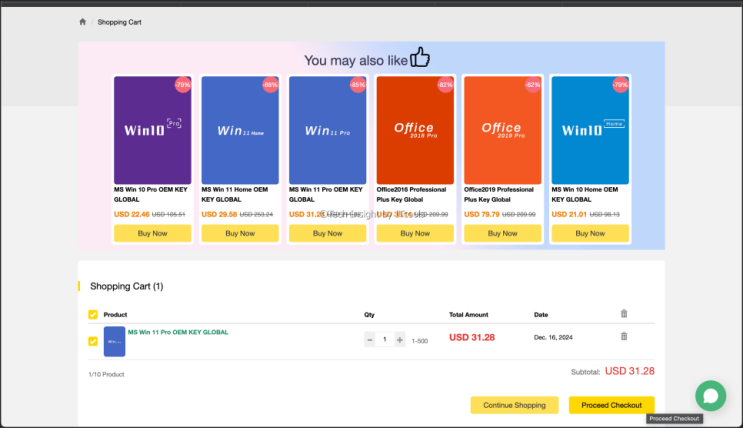Open the Win 11 Pro product card image
743x428 pixels.
[x=327, y=130]
